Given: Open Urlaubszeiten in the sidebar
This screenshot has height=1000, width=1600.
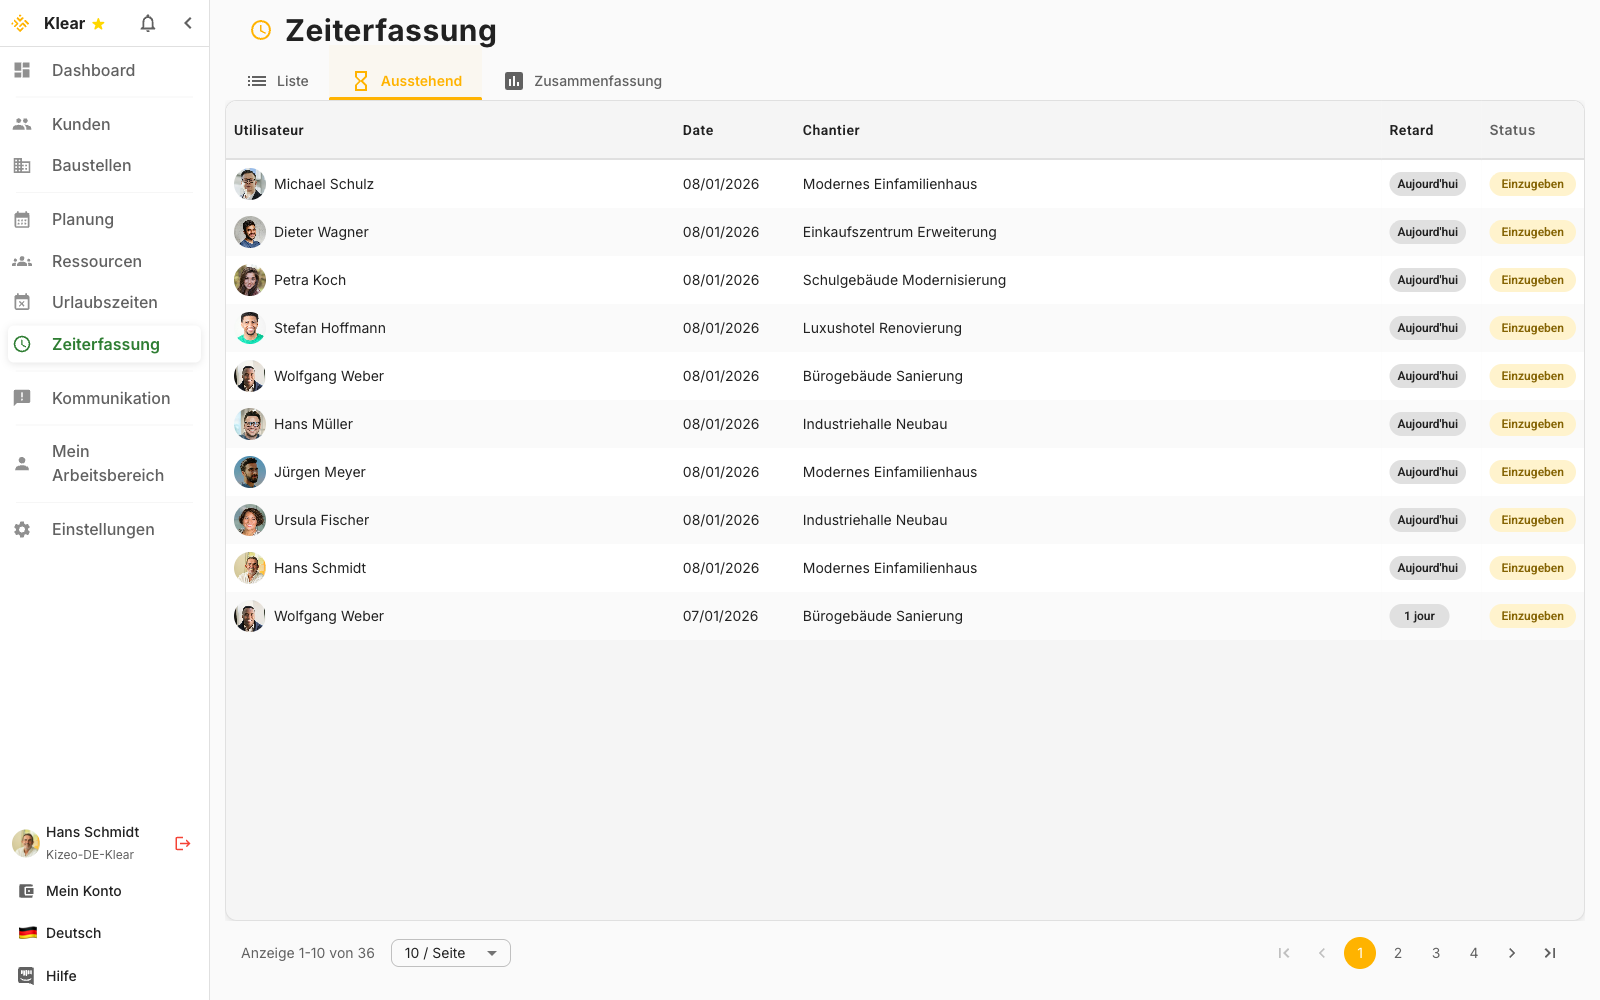Looking at the screenshot, I should coord(104,302).
